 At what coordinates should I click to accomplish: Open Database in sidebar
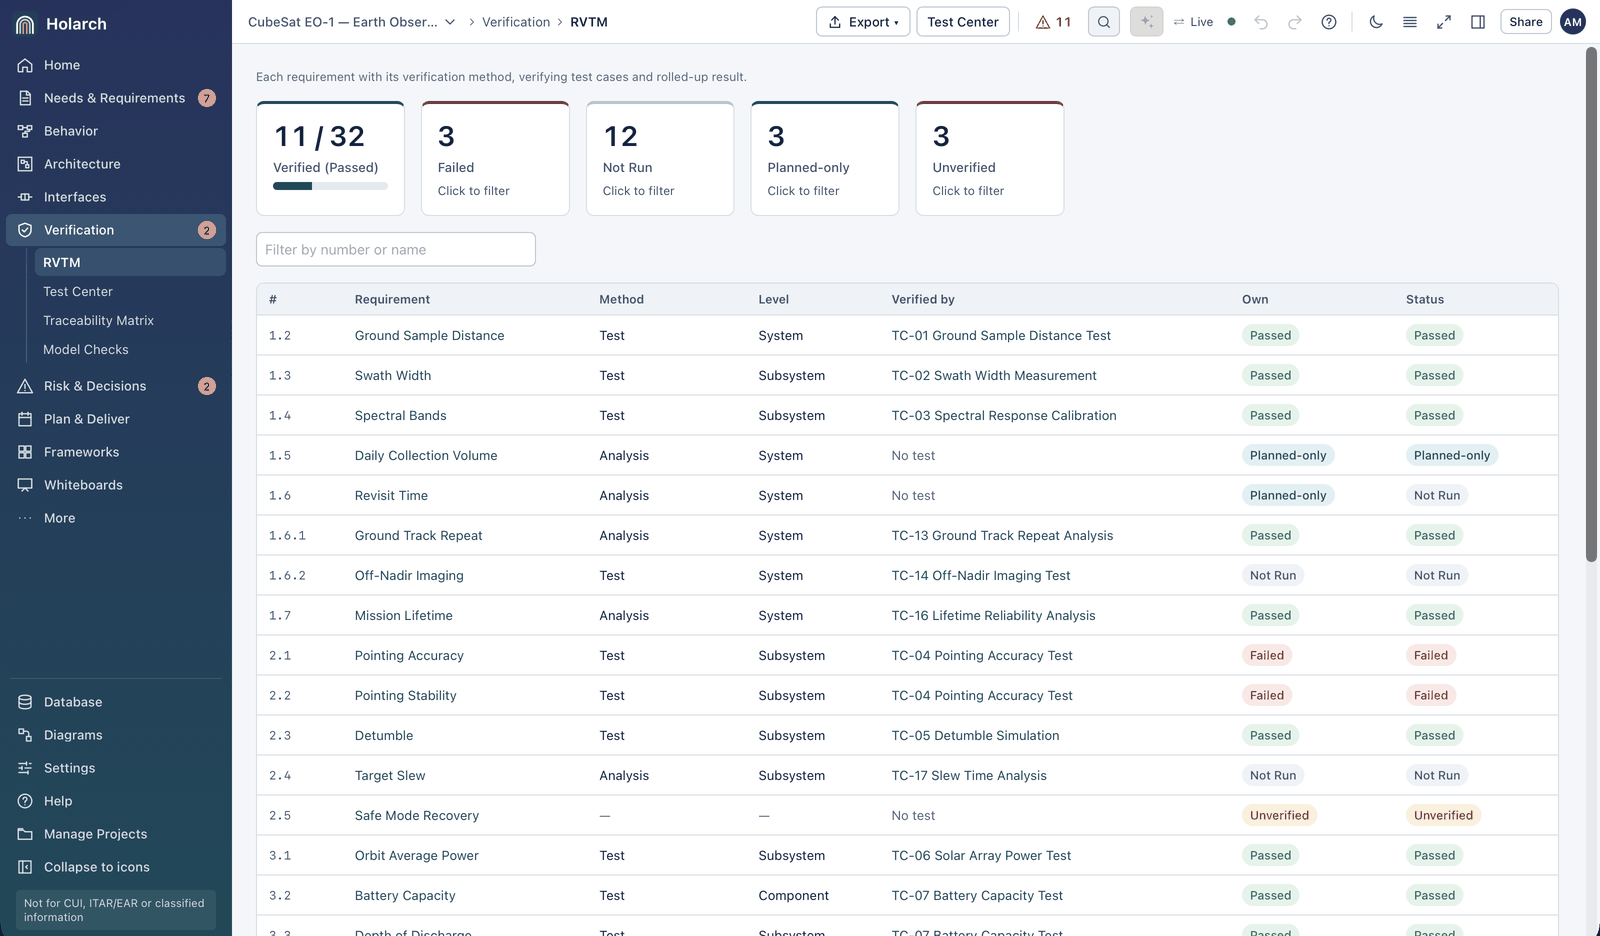pyautogui.click(x=116, y=702)
